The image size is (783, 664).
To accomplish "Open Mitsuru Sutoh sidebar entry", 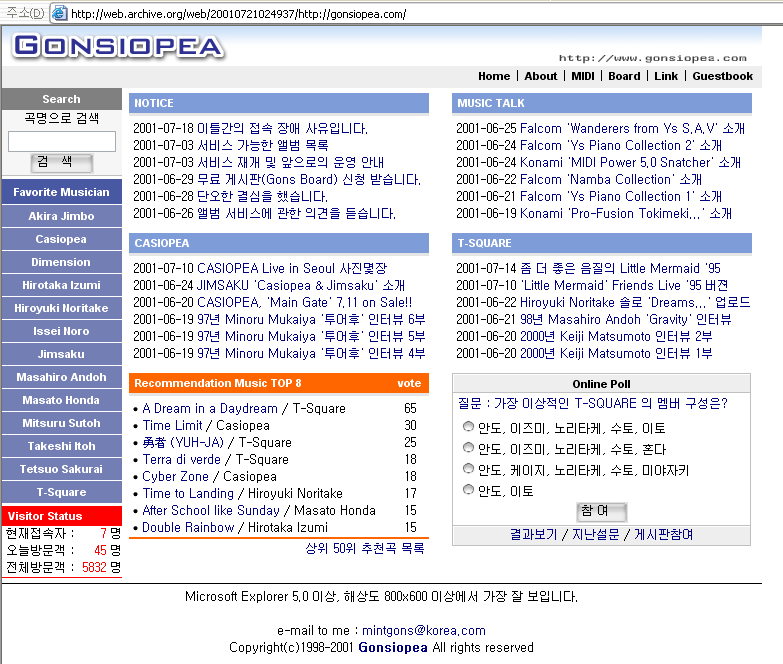I will coord(61,423).
